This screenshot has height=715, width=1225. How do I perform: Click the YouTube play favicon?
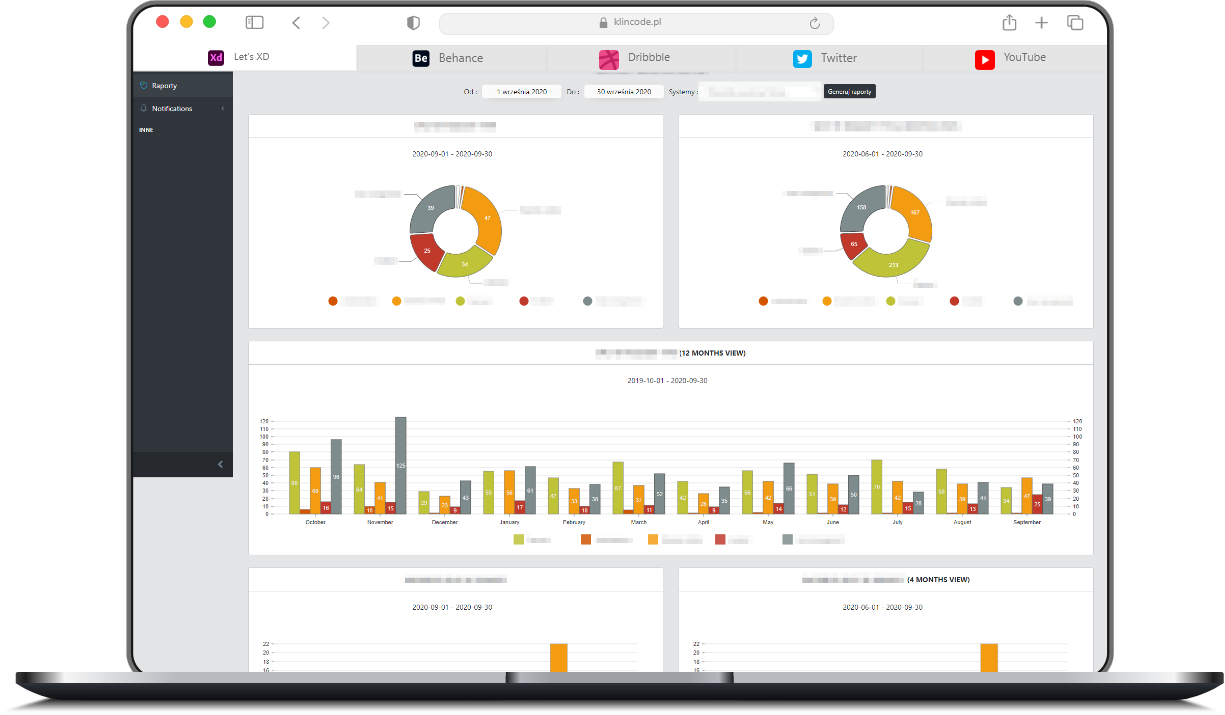pos(985,60)
